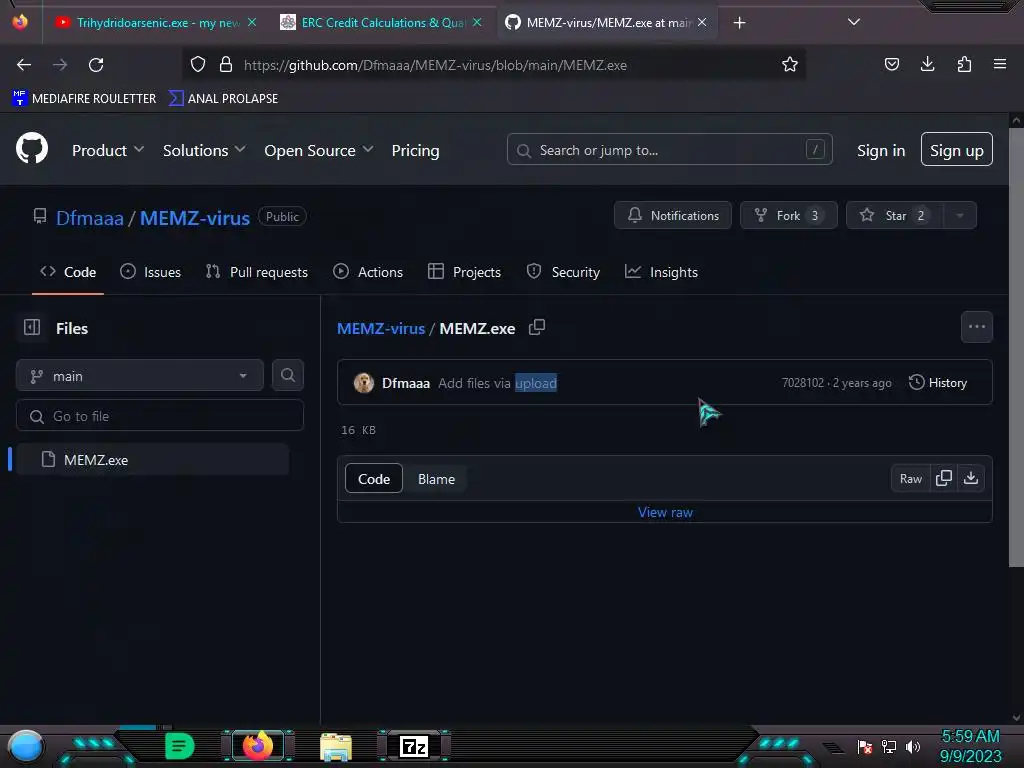Viewport: 1024px width, 768px height.
Task: Go back with the browser back arrow
Action: pyautogui.click(x=24, y=65)
